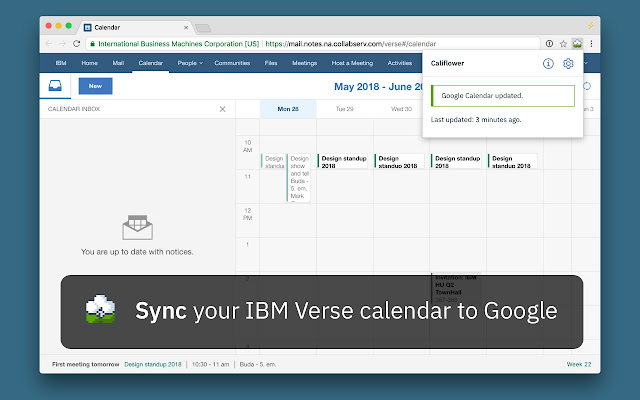
Task: Click the 10:30 - 11 am meeting time
Action: (x=211, y=364)
